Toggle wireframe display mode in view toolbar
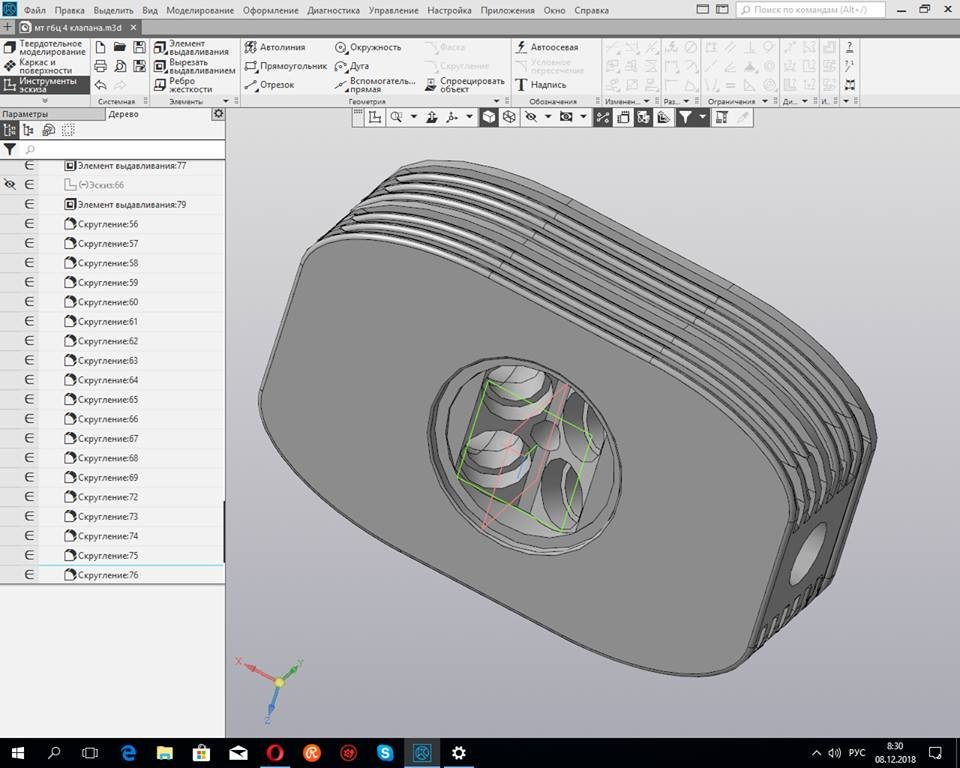 [509, 117]
